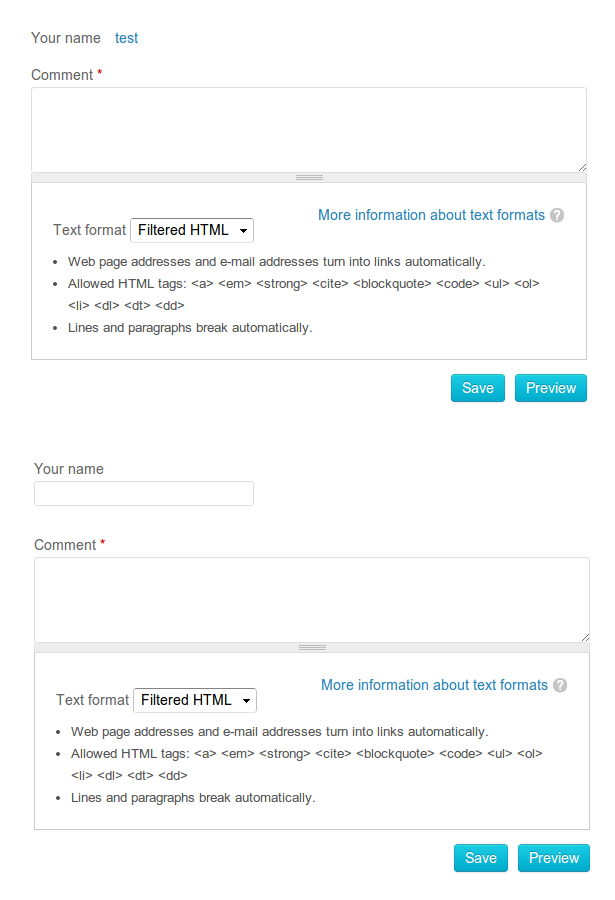Open bottom "More information about text formats" link
The width and height of the screenshot is (615, 900).
tap(434, 685)
